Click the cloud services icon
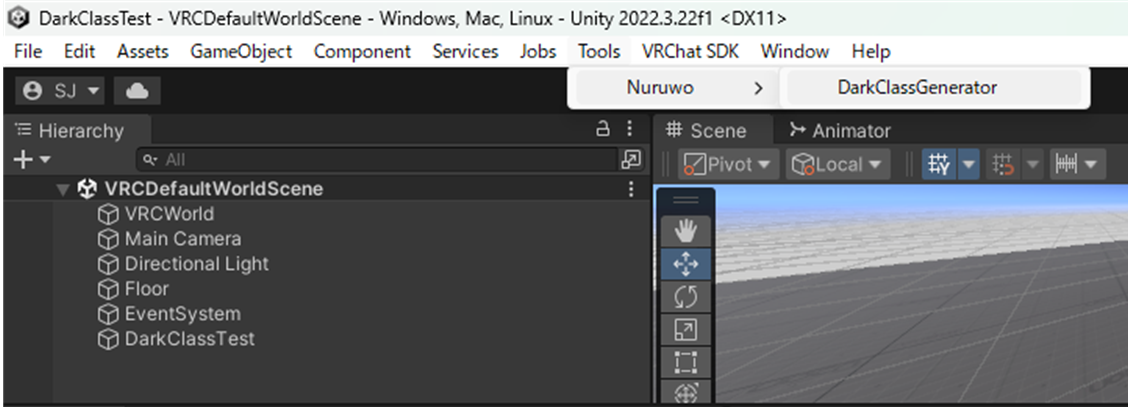The image size is (1128, 407). click(x=137, y=91)
